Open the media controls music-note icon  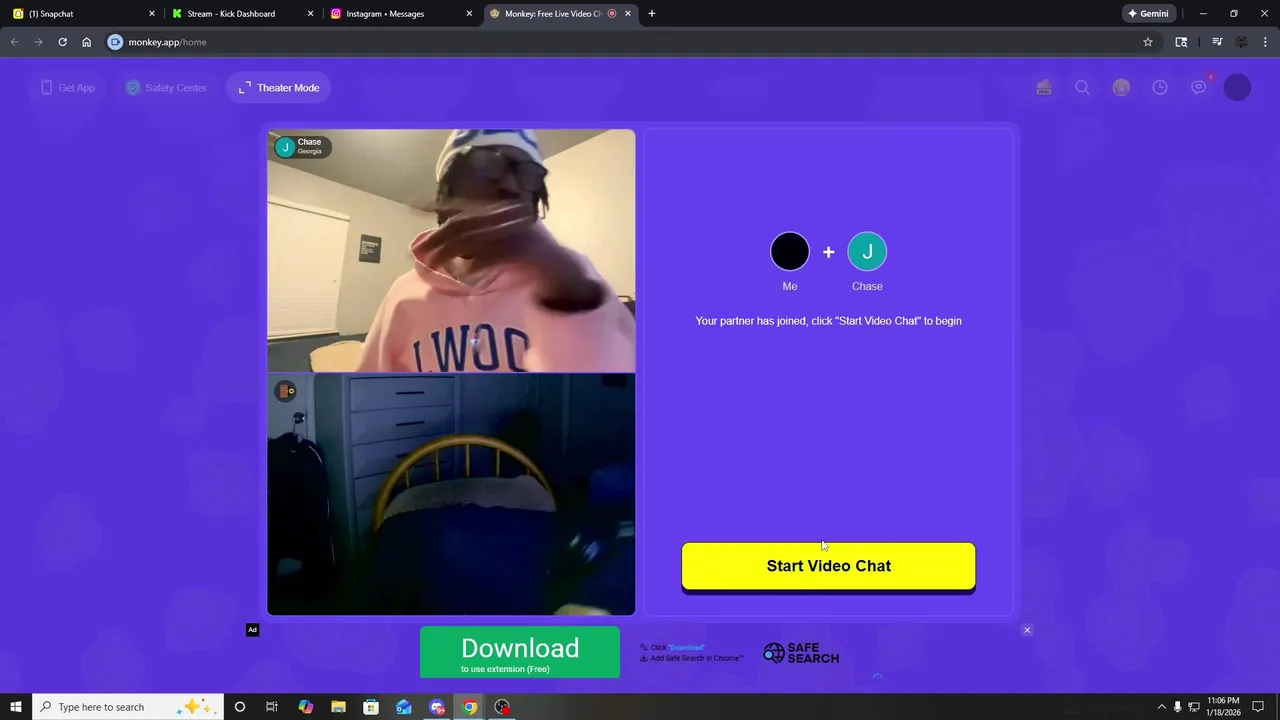(x=1217, y=42)
